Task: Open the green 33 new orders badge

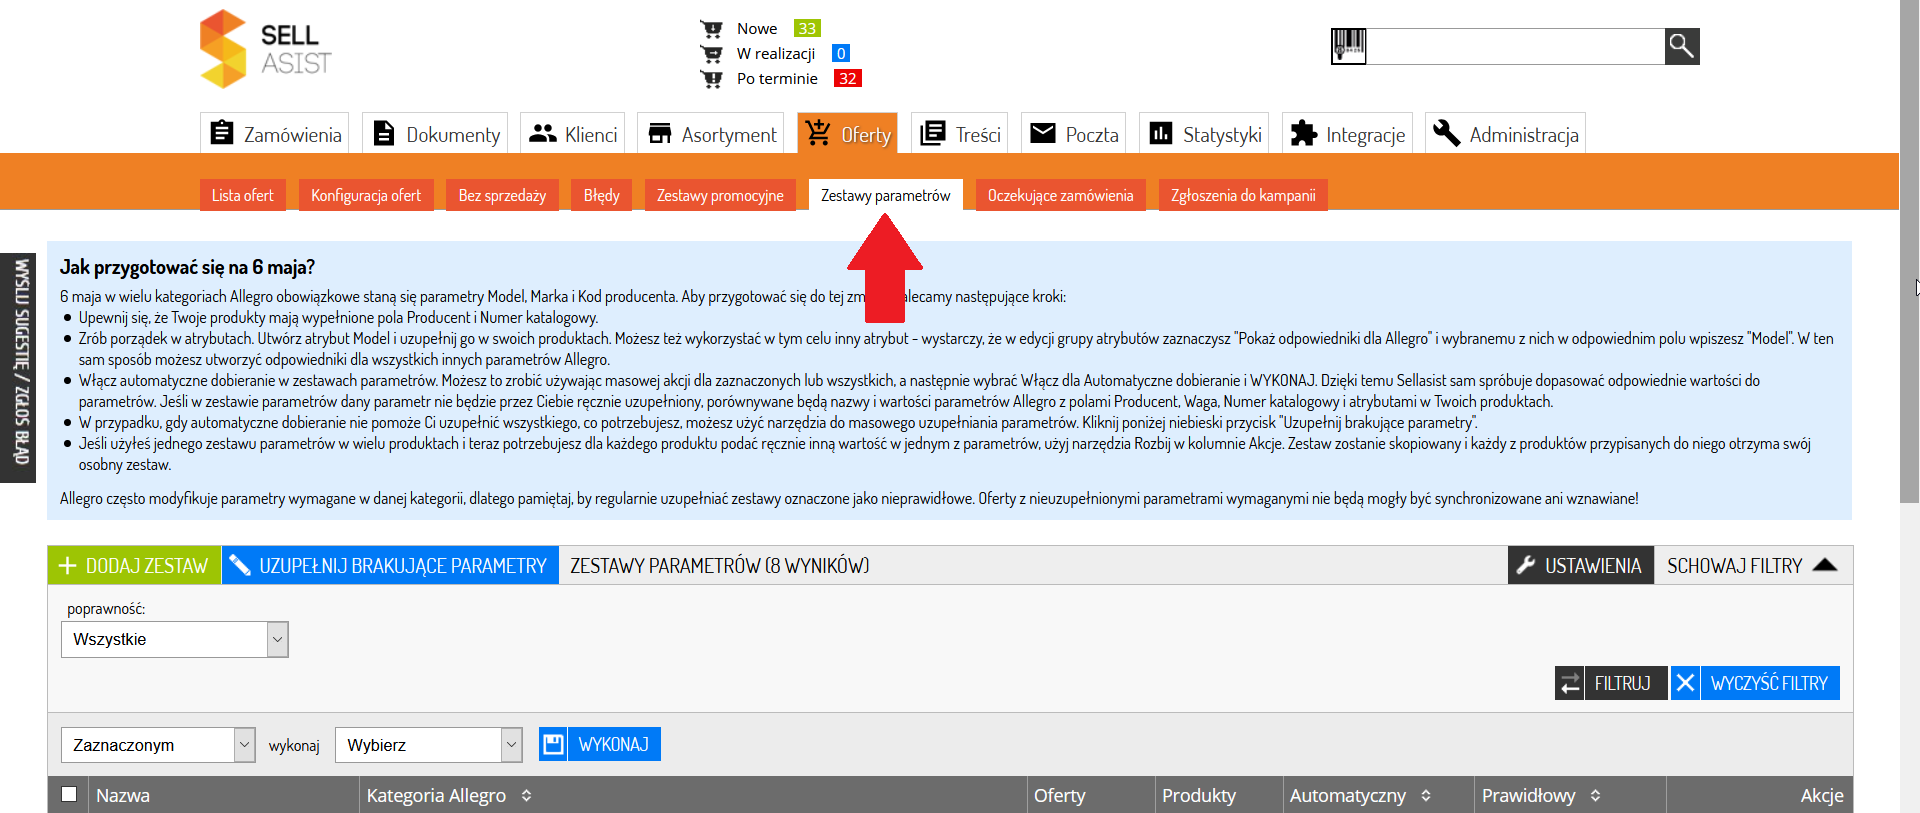Action: coord(807,28)
